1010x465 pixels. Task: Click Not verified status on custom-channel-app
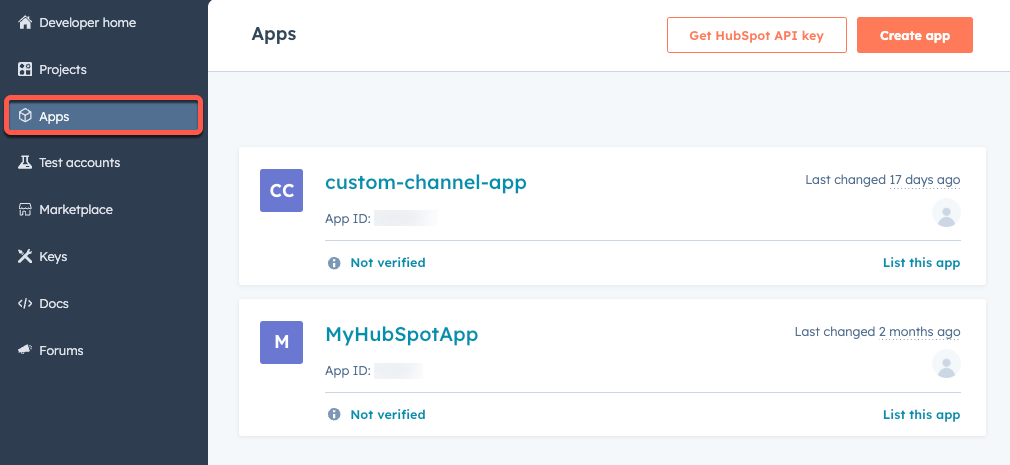click(x=388, y=263)
